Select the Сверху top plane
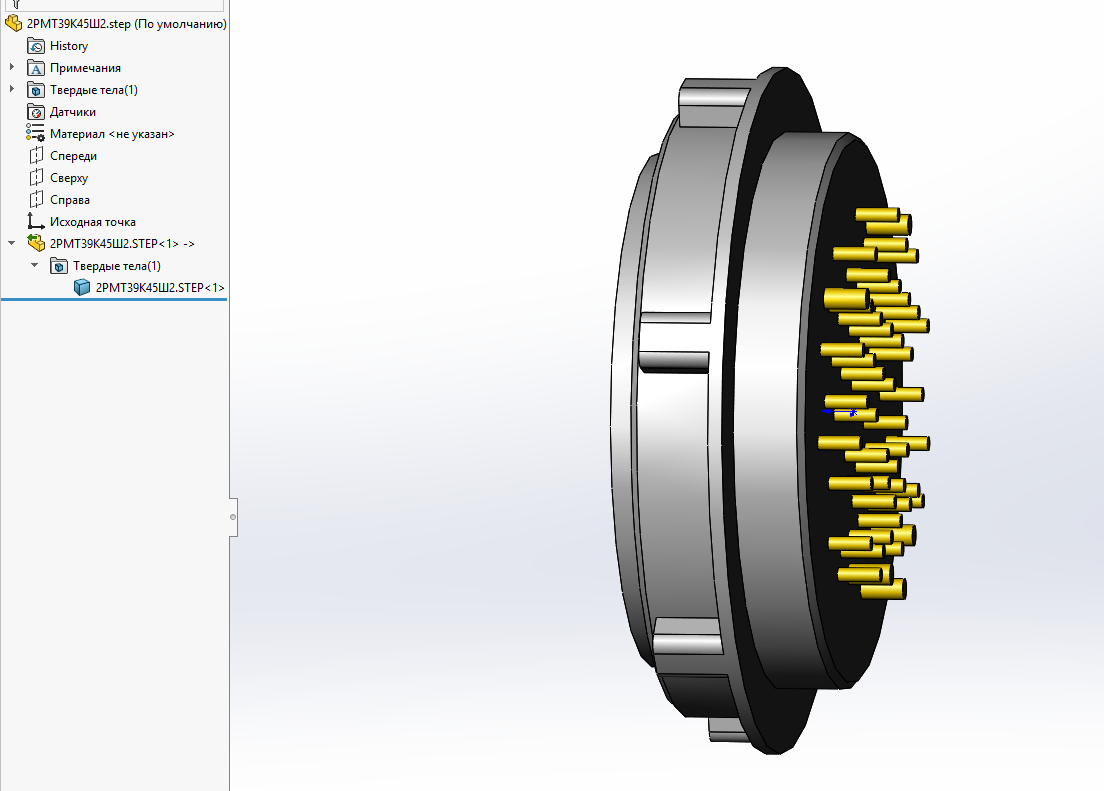Viewport: 1104px width, 791px height. click(68, 178)
